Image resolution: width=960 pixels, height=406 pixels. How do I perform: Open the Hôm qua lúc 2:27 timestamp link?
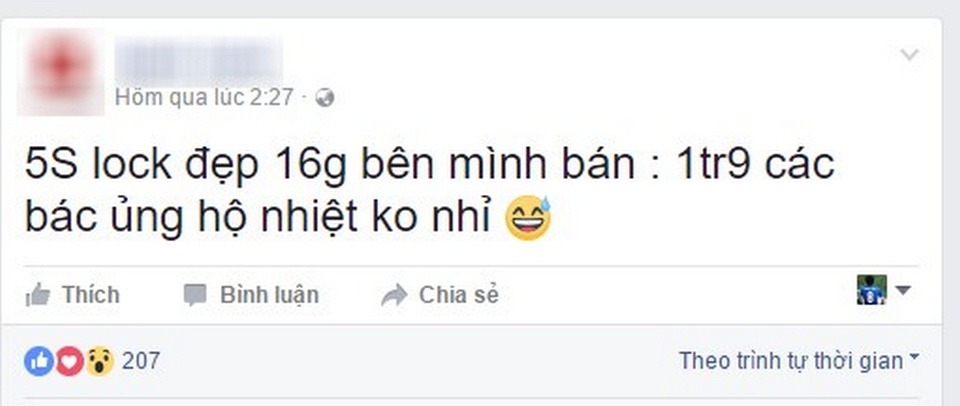tap(204, 97)
